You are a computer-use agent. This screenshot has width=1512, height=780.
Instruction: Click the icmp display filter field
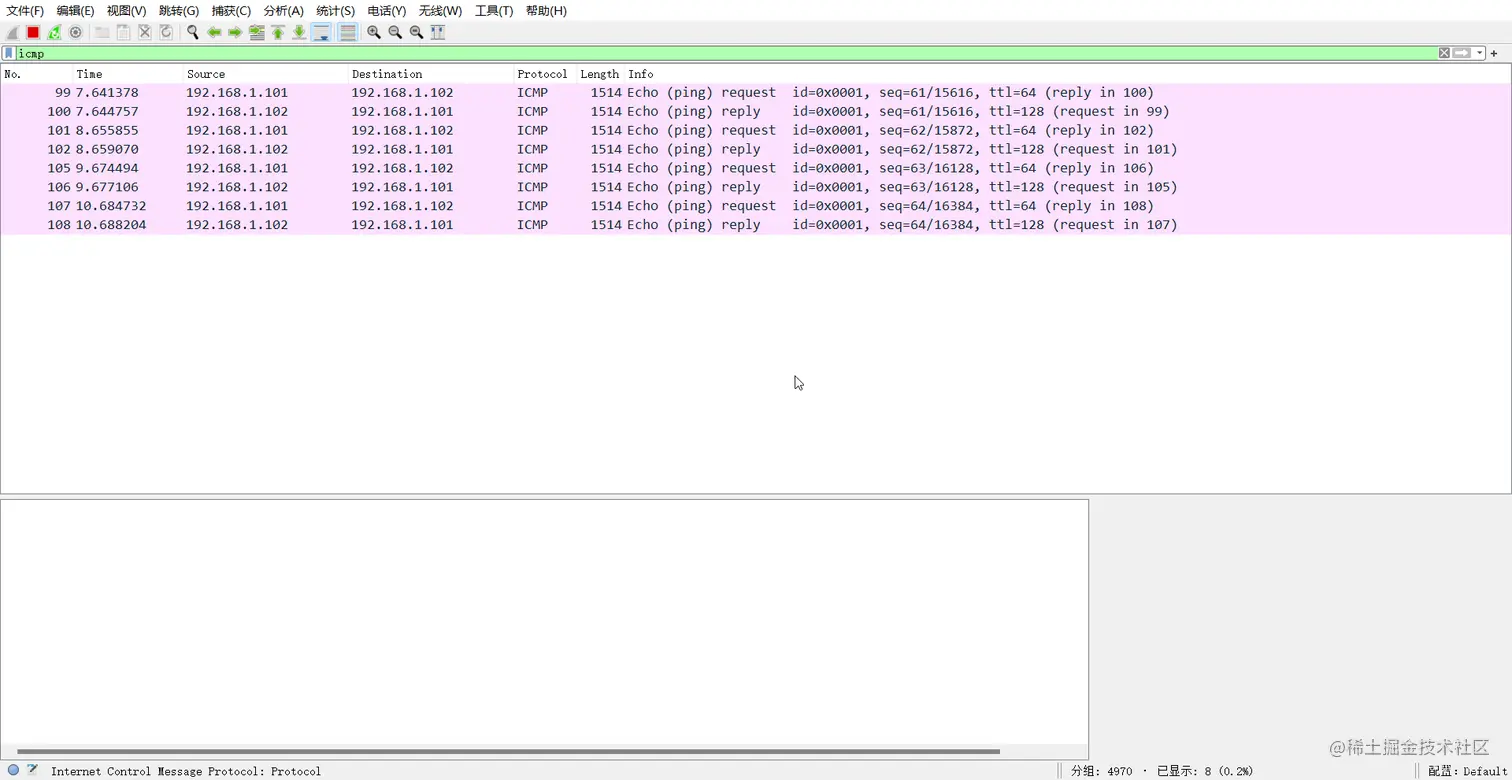coord(726,53)
